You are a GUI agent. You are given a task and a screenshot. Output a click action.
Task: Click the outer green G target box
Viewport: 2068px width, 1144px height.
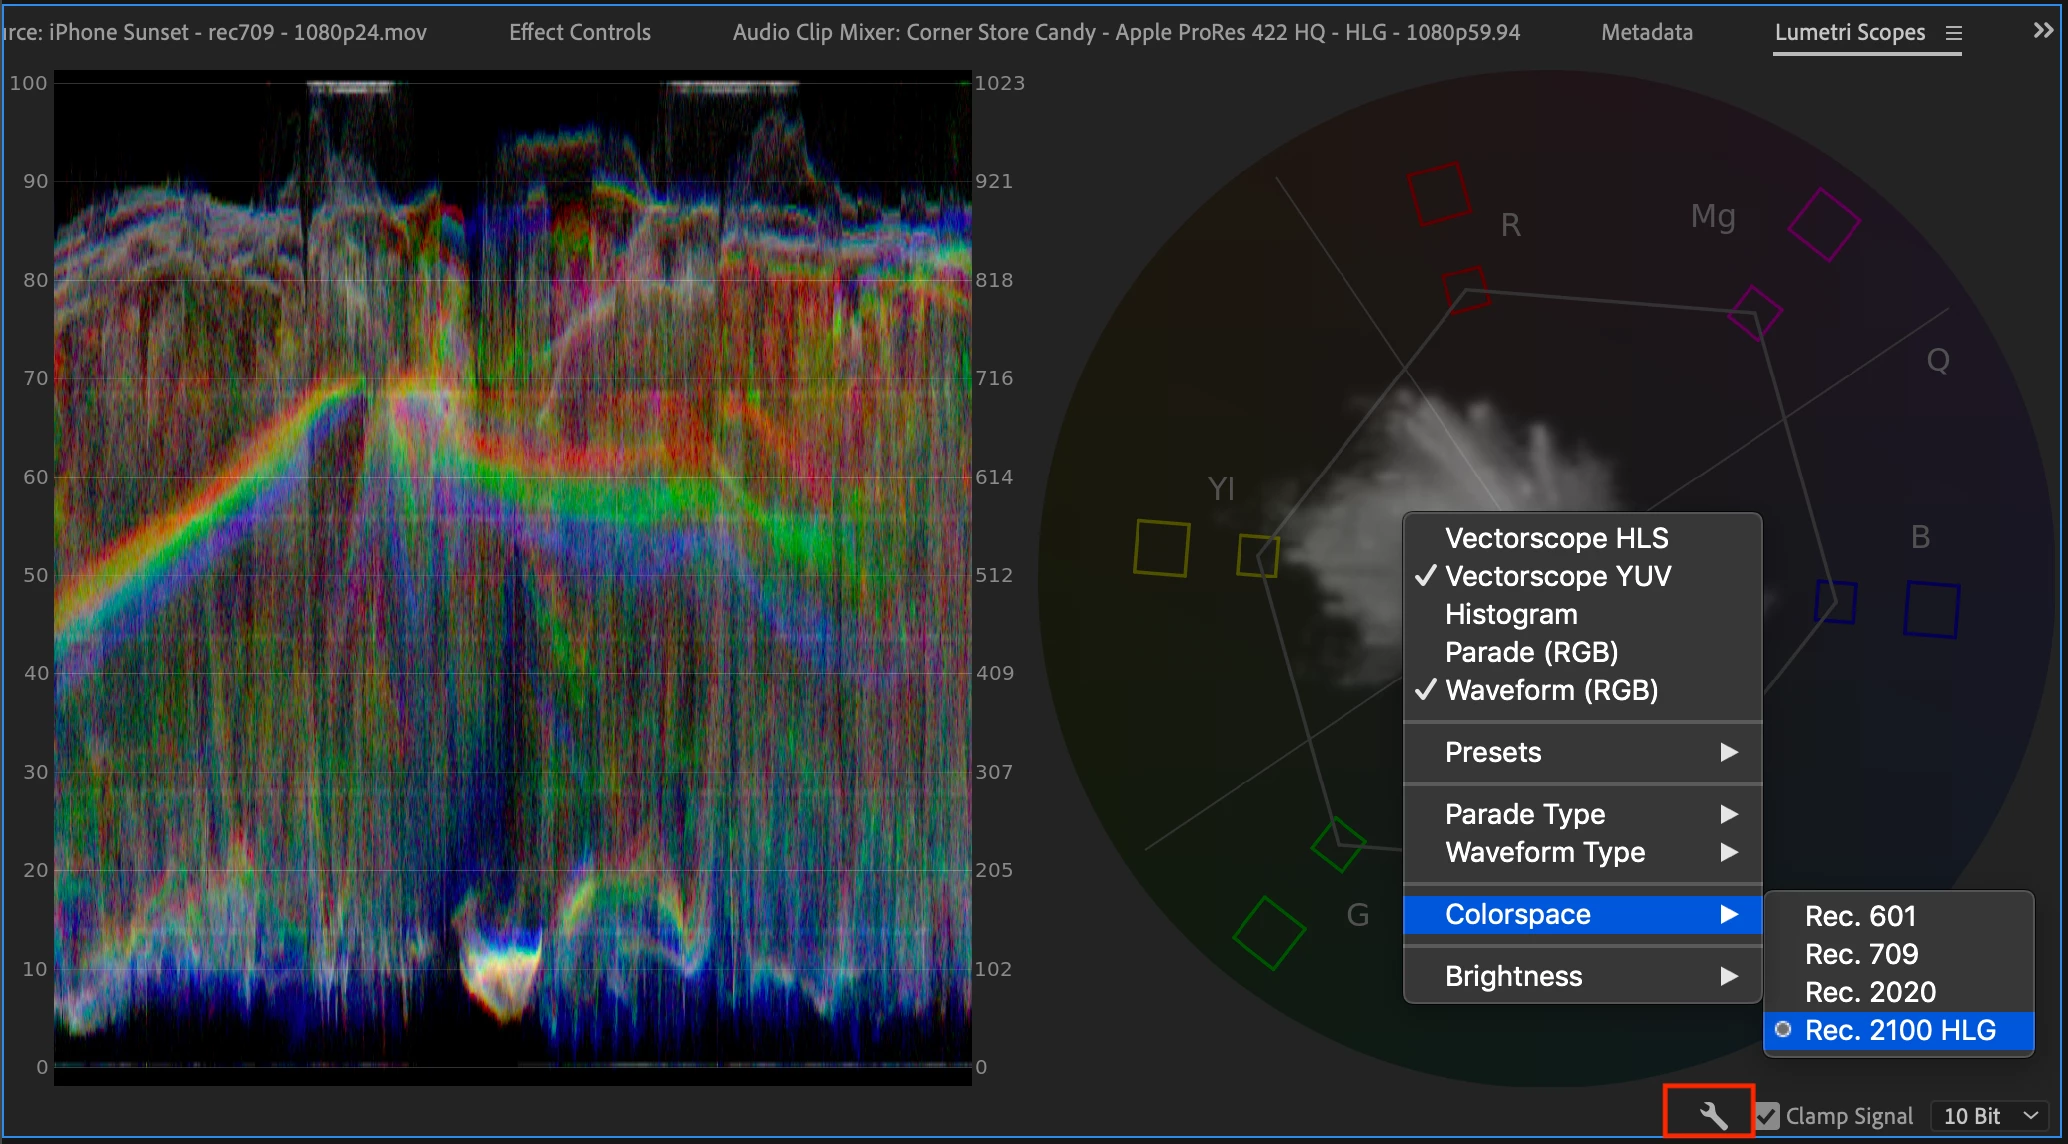pos(1268,933)
